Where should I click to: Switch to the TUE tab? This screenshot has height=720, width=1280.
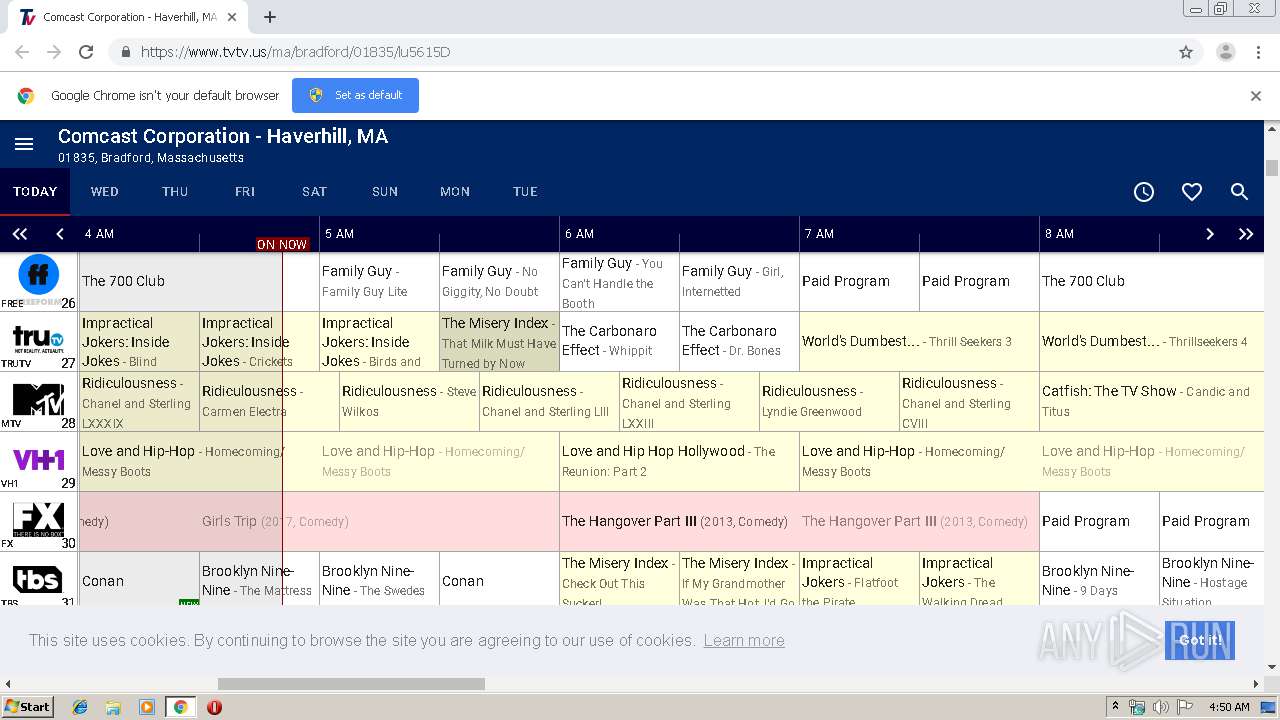tap(525, 192)
